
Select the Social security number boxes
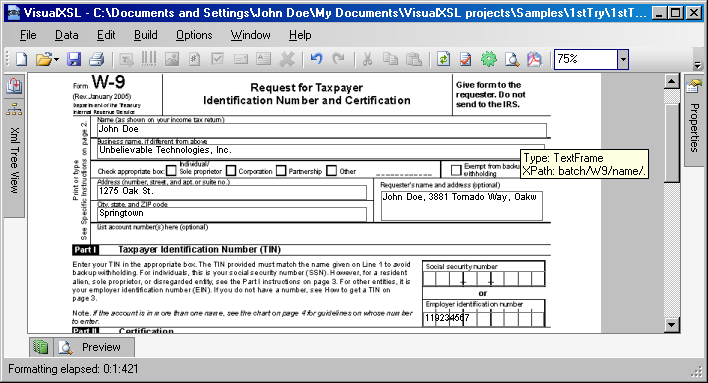[x=484, y=279]
